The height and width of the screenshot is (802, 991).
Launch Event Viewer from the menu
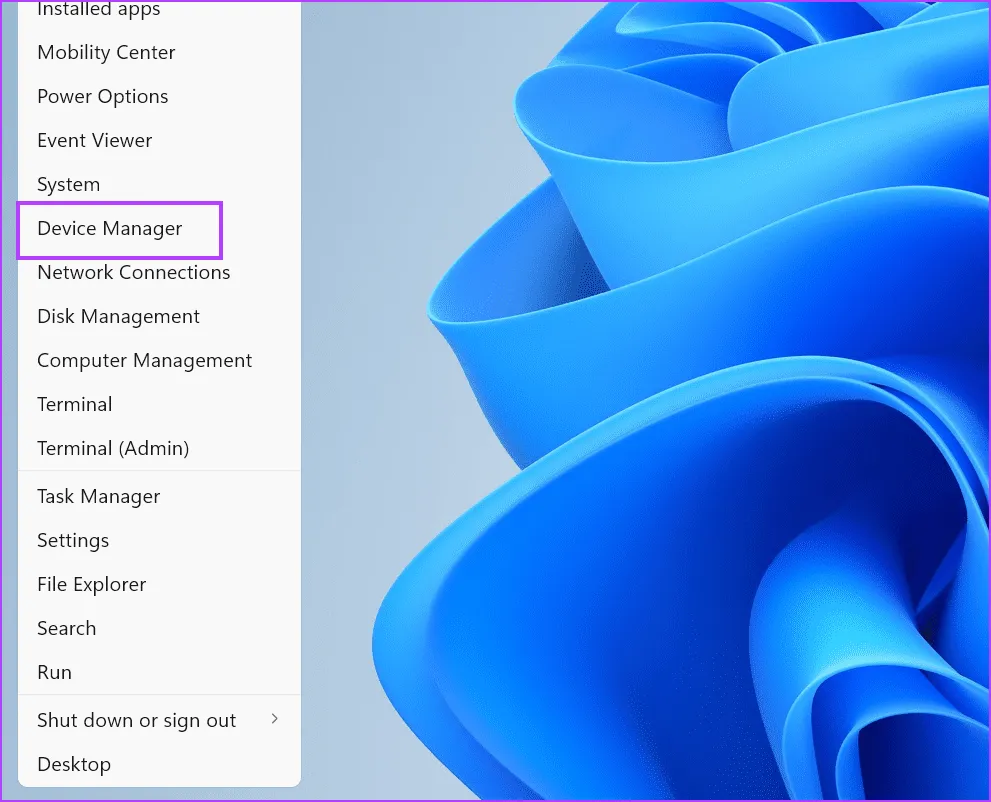click(x=94, y=141)
